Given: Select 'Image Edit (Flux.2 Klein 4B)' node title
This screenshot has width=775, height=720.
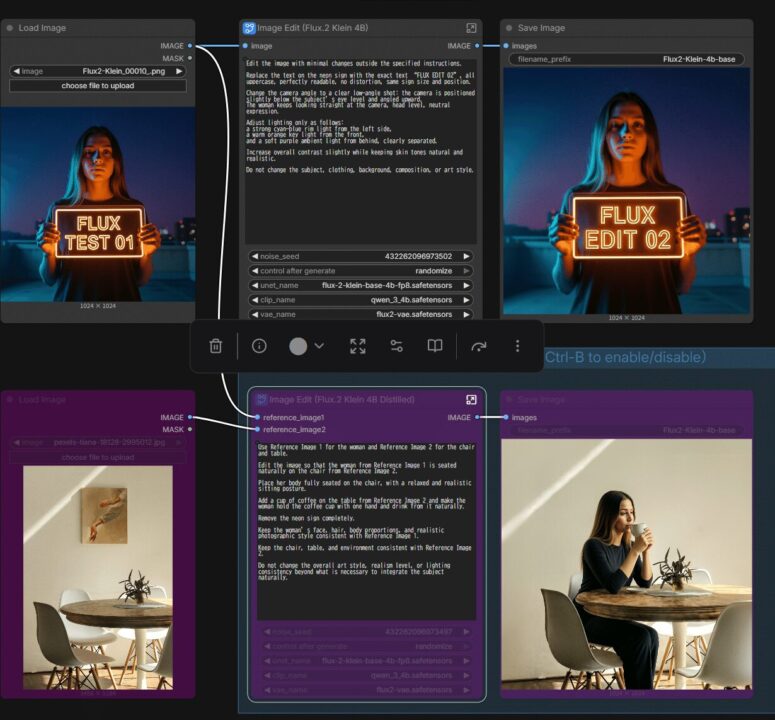Looking at the screenshot, I should point(312,28).
